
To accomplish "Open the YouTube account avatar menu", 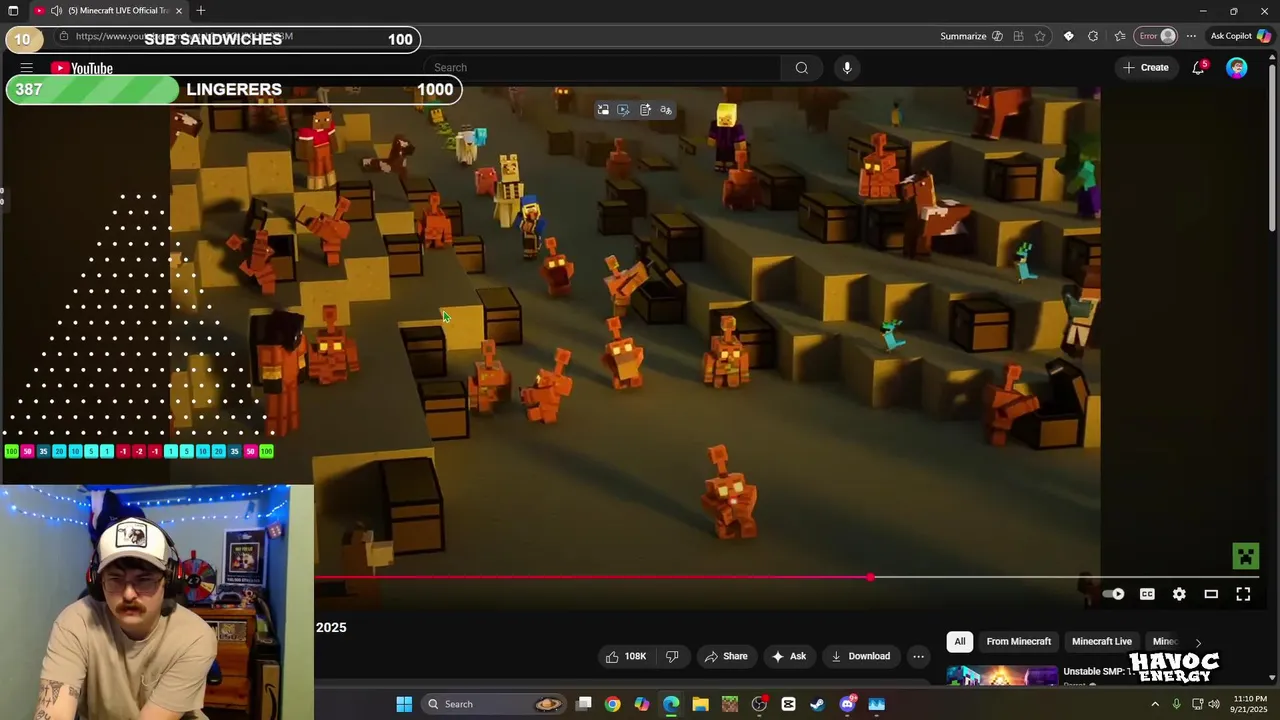I will click(1237, 68).
